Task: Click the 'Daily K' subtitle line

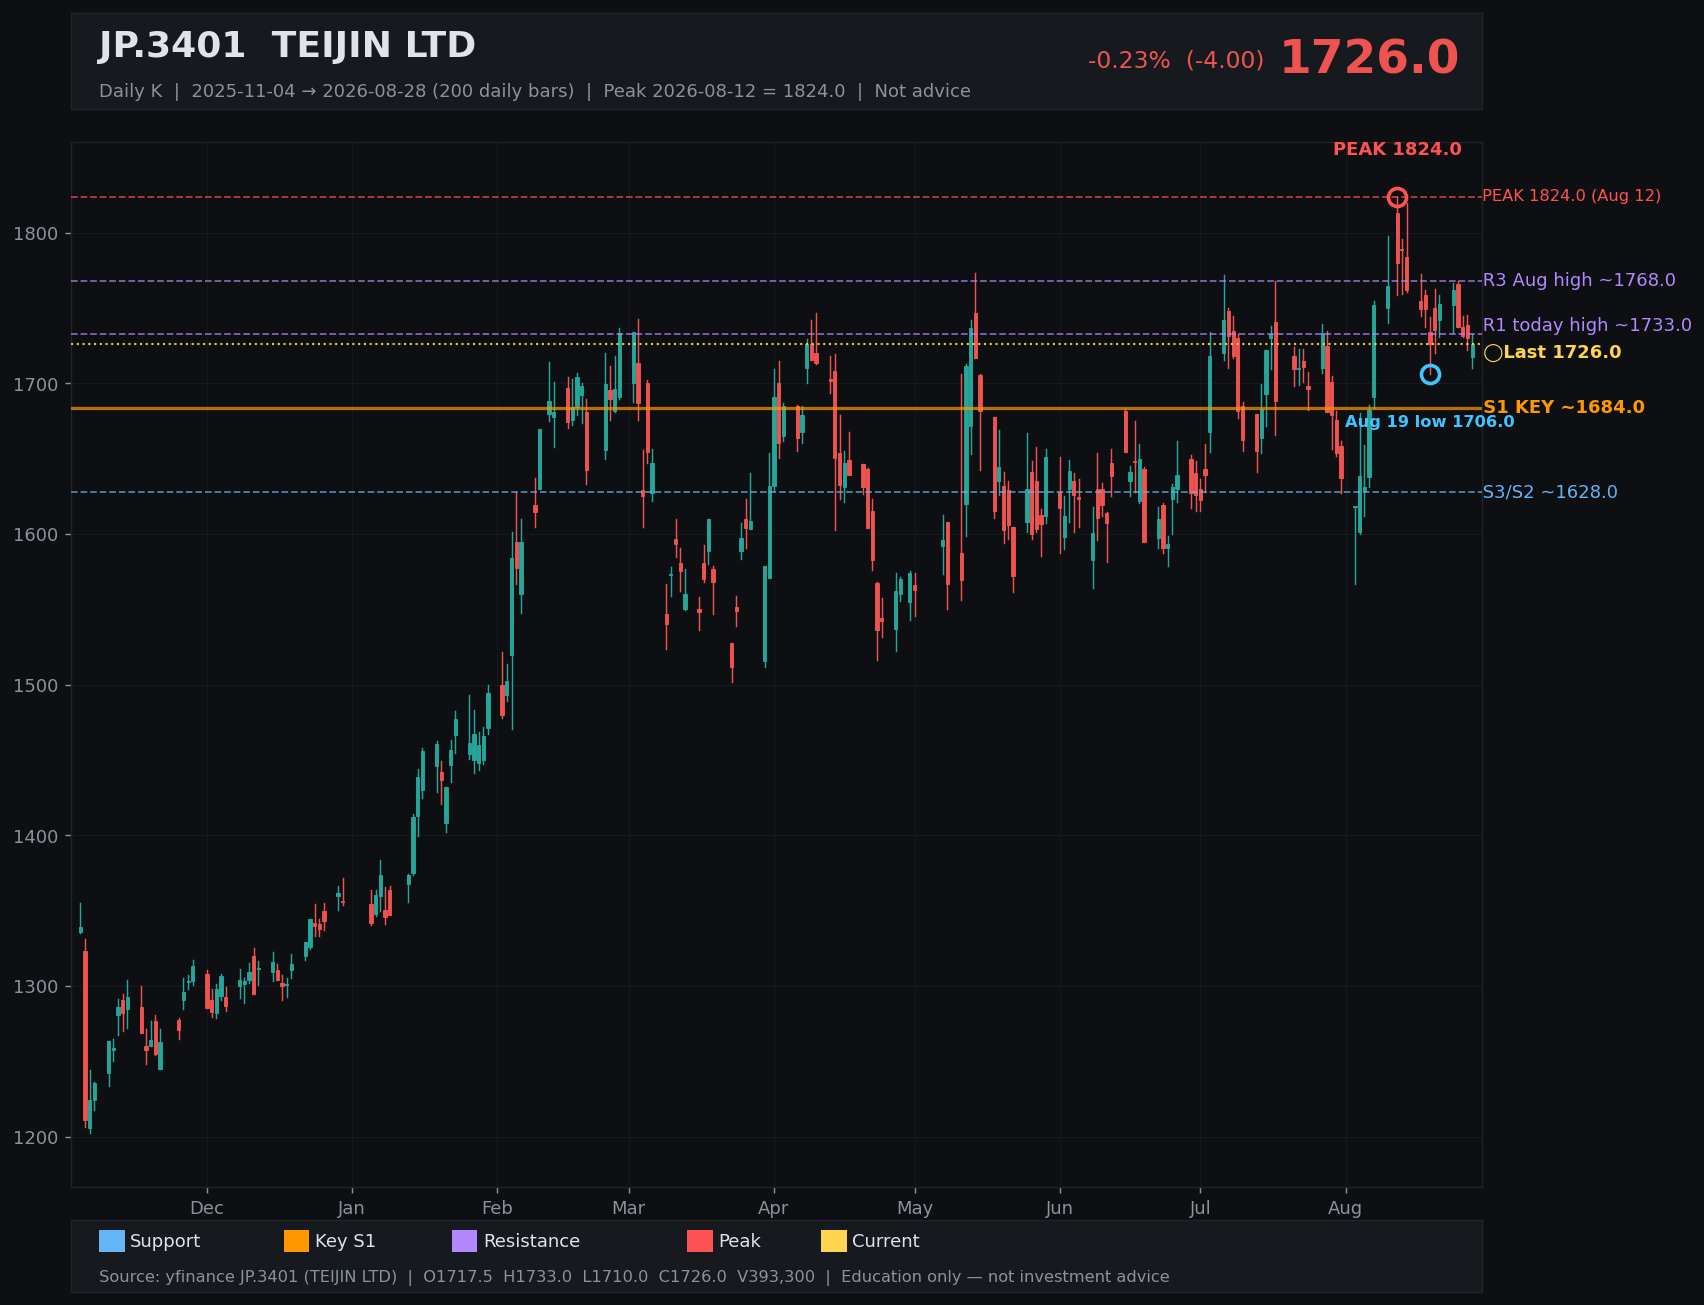Action: pyautogui.click(x=535, y=91)
